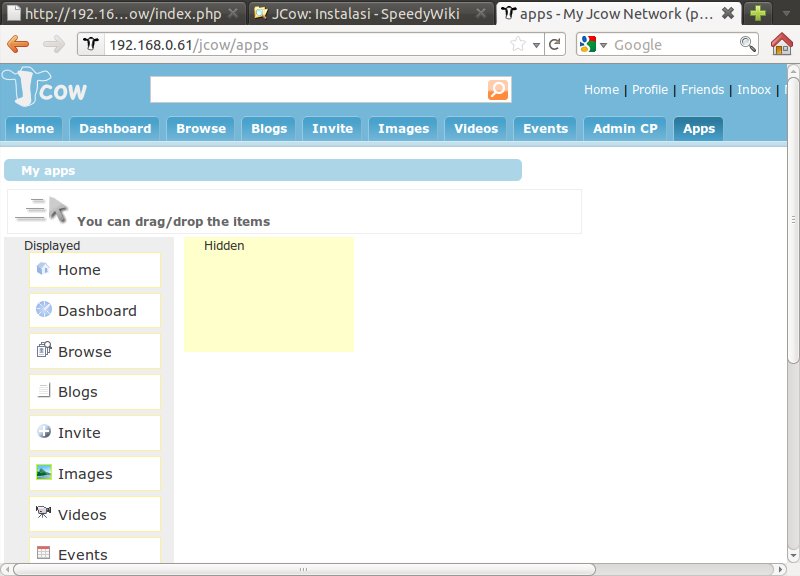Open the Browse navigation tab
This screenshot has width=800, height=576.
201,129
